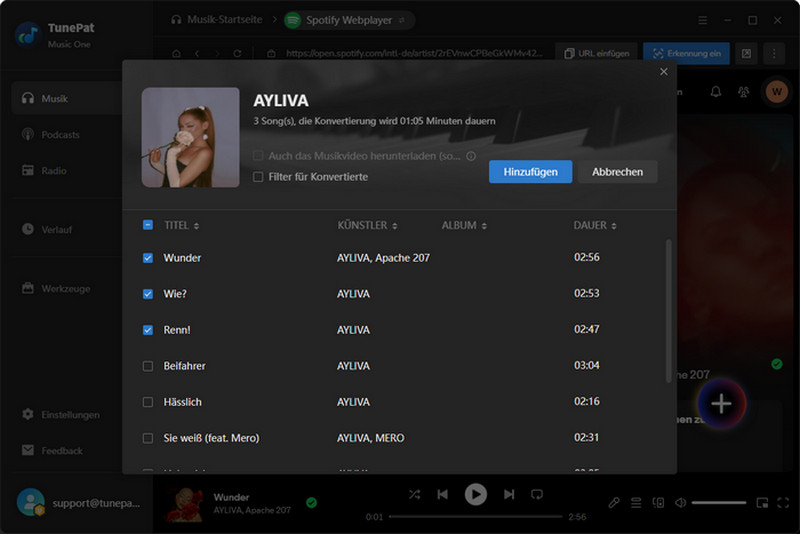This screenshot has height=534, width=800.
Task: Open the Musik sidebar section
Action: [66, 98]
